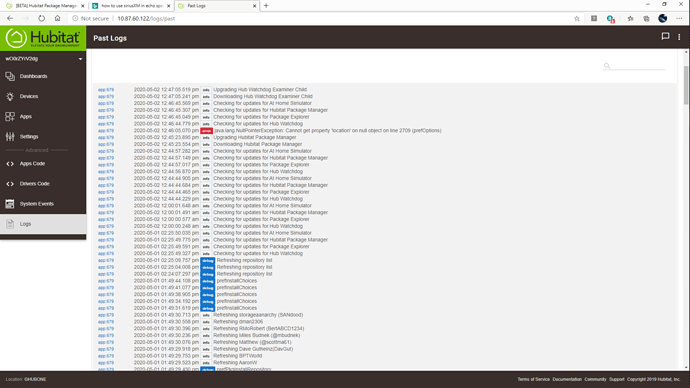The image size is (690, 388).
Task: Open the reading view icon in the toolbar
Action: coord(594,18)
